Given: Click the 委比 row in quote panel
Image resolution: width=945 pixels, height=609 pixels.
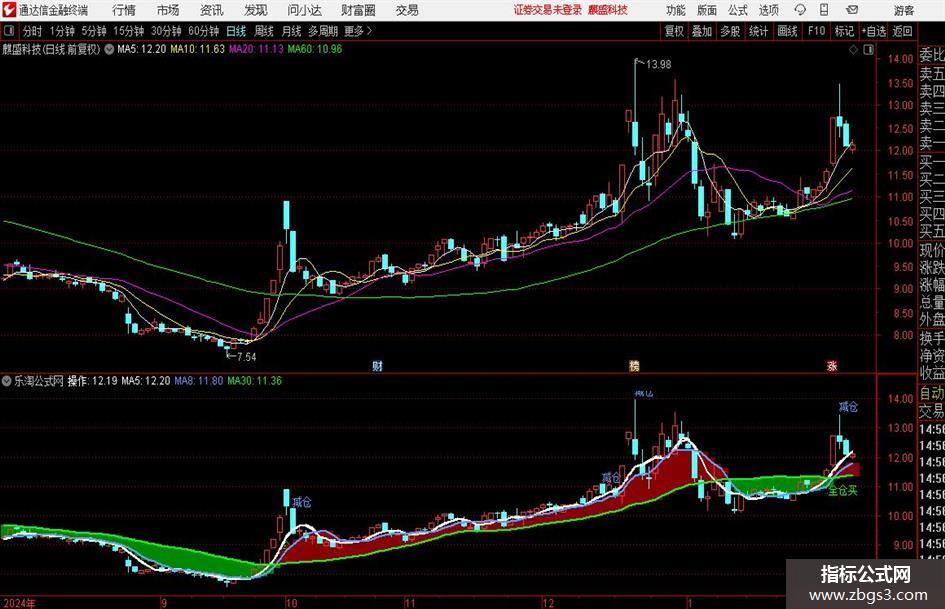Looking at the screenshot, I should coord(931,55).
